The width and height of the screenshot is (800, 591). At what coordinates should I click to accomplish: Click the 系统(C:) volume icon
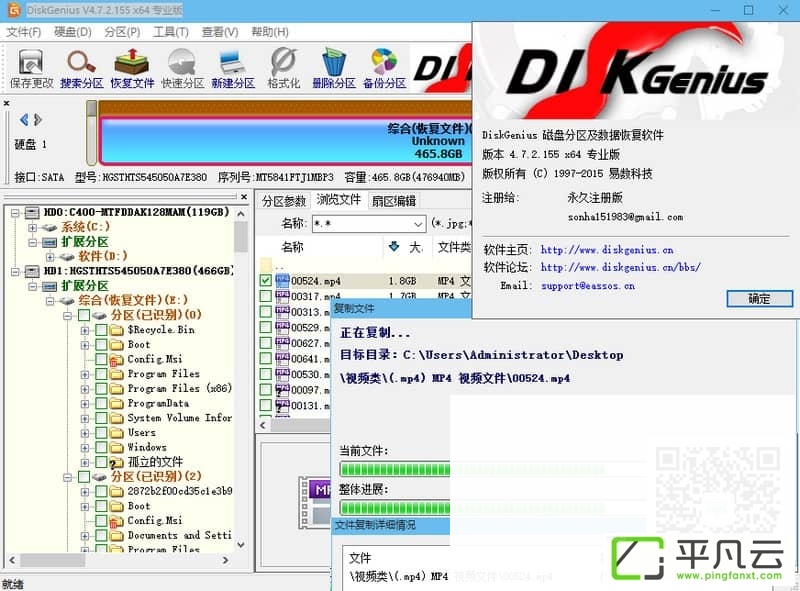pyautogui.click(x=49, y=227)
